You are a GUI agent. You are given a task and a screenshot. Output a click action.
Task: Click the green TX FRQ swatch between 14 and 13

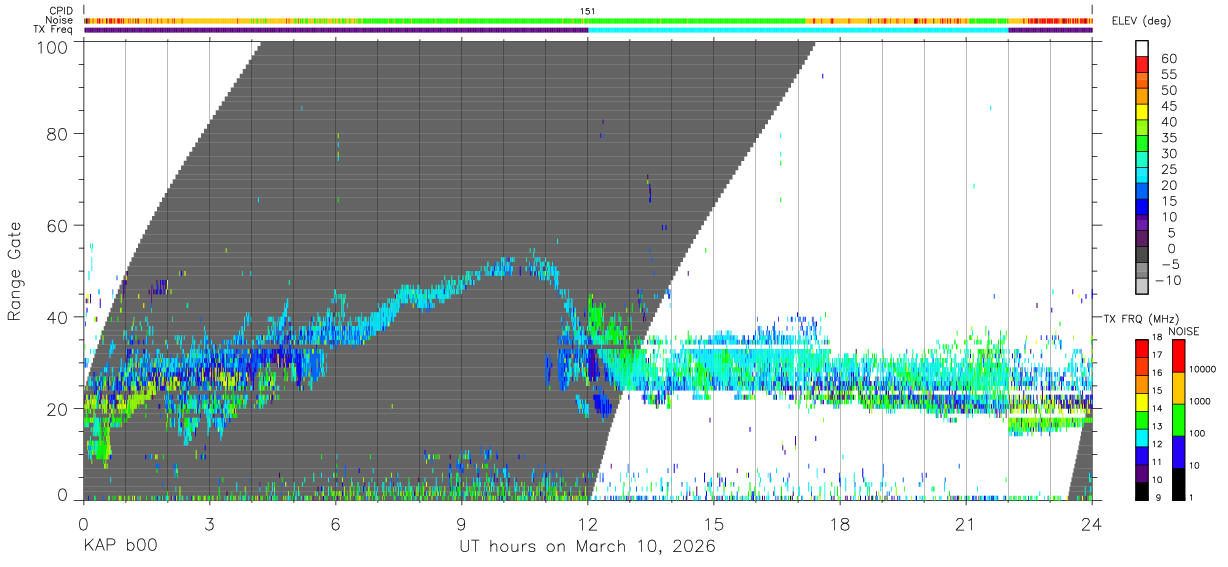pos(1142,420)
